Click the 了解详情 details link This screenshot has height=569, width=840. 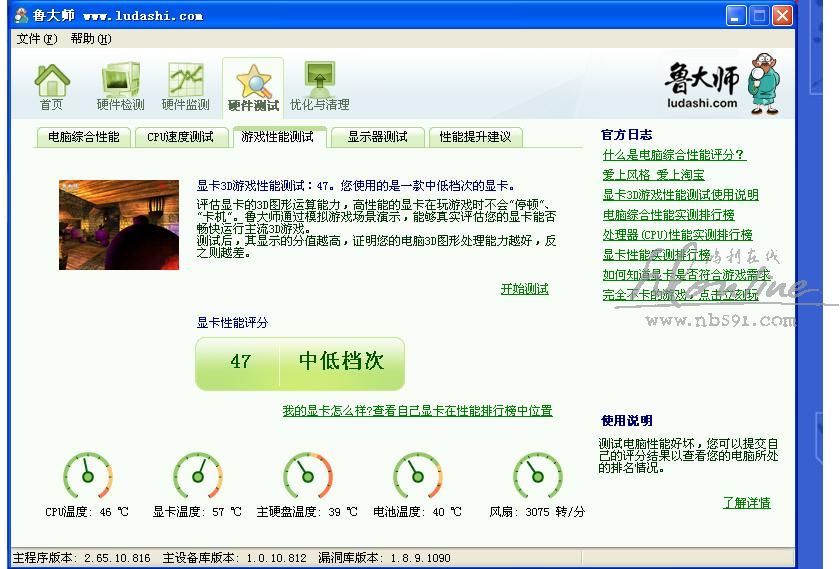point(746,503)
